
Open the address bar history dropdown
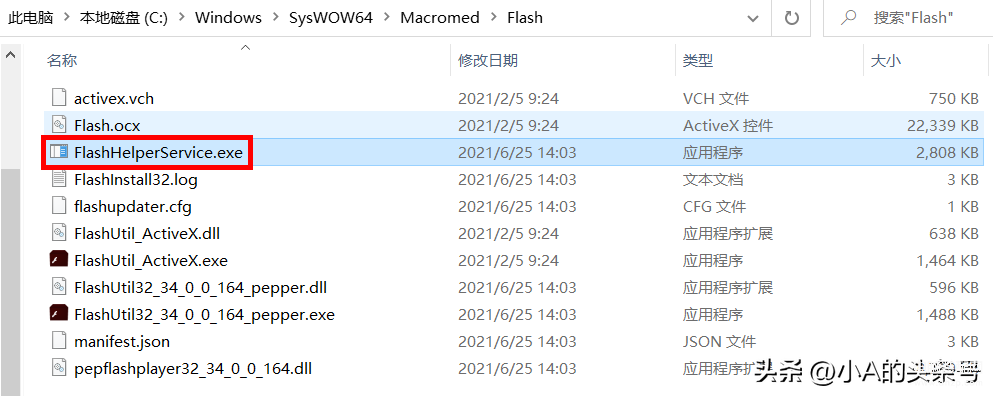[752, 18]
